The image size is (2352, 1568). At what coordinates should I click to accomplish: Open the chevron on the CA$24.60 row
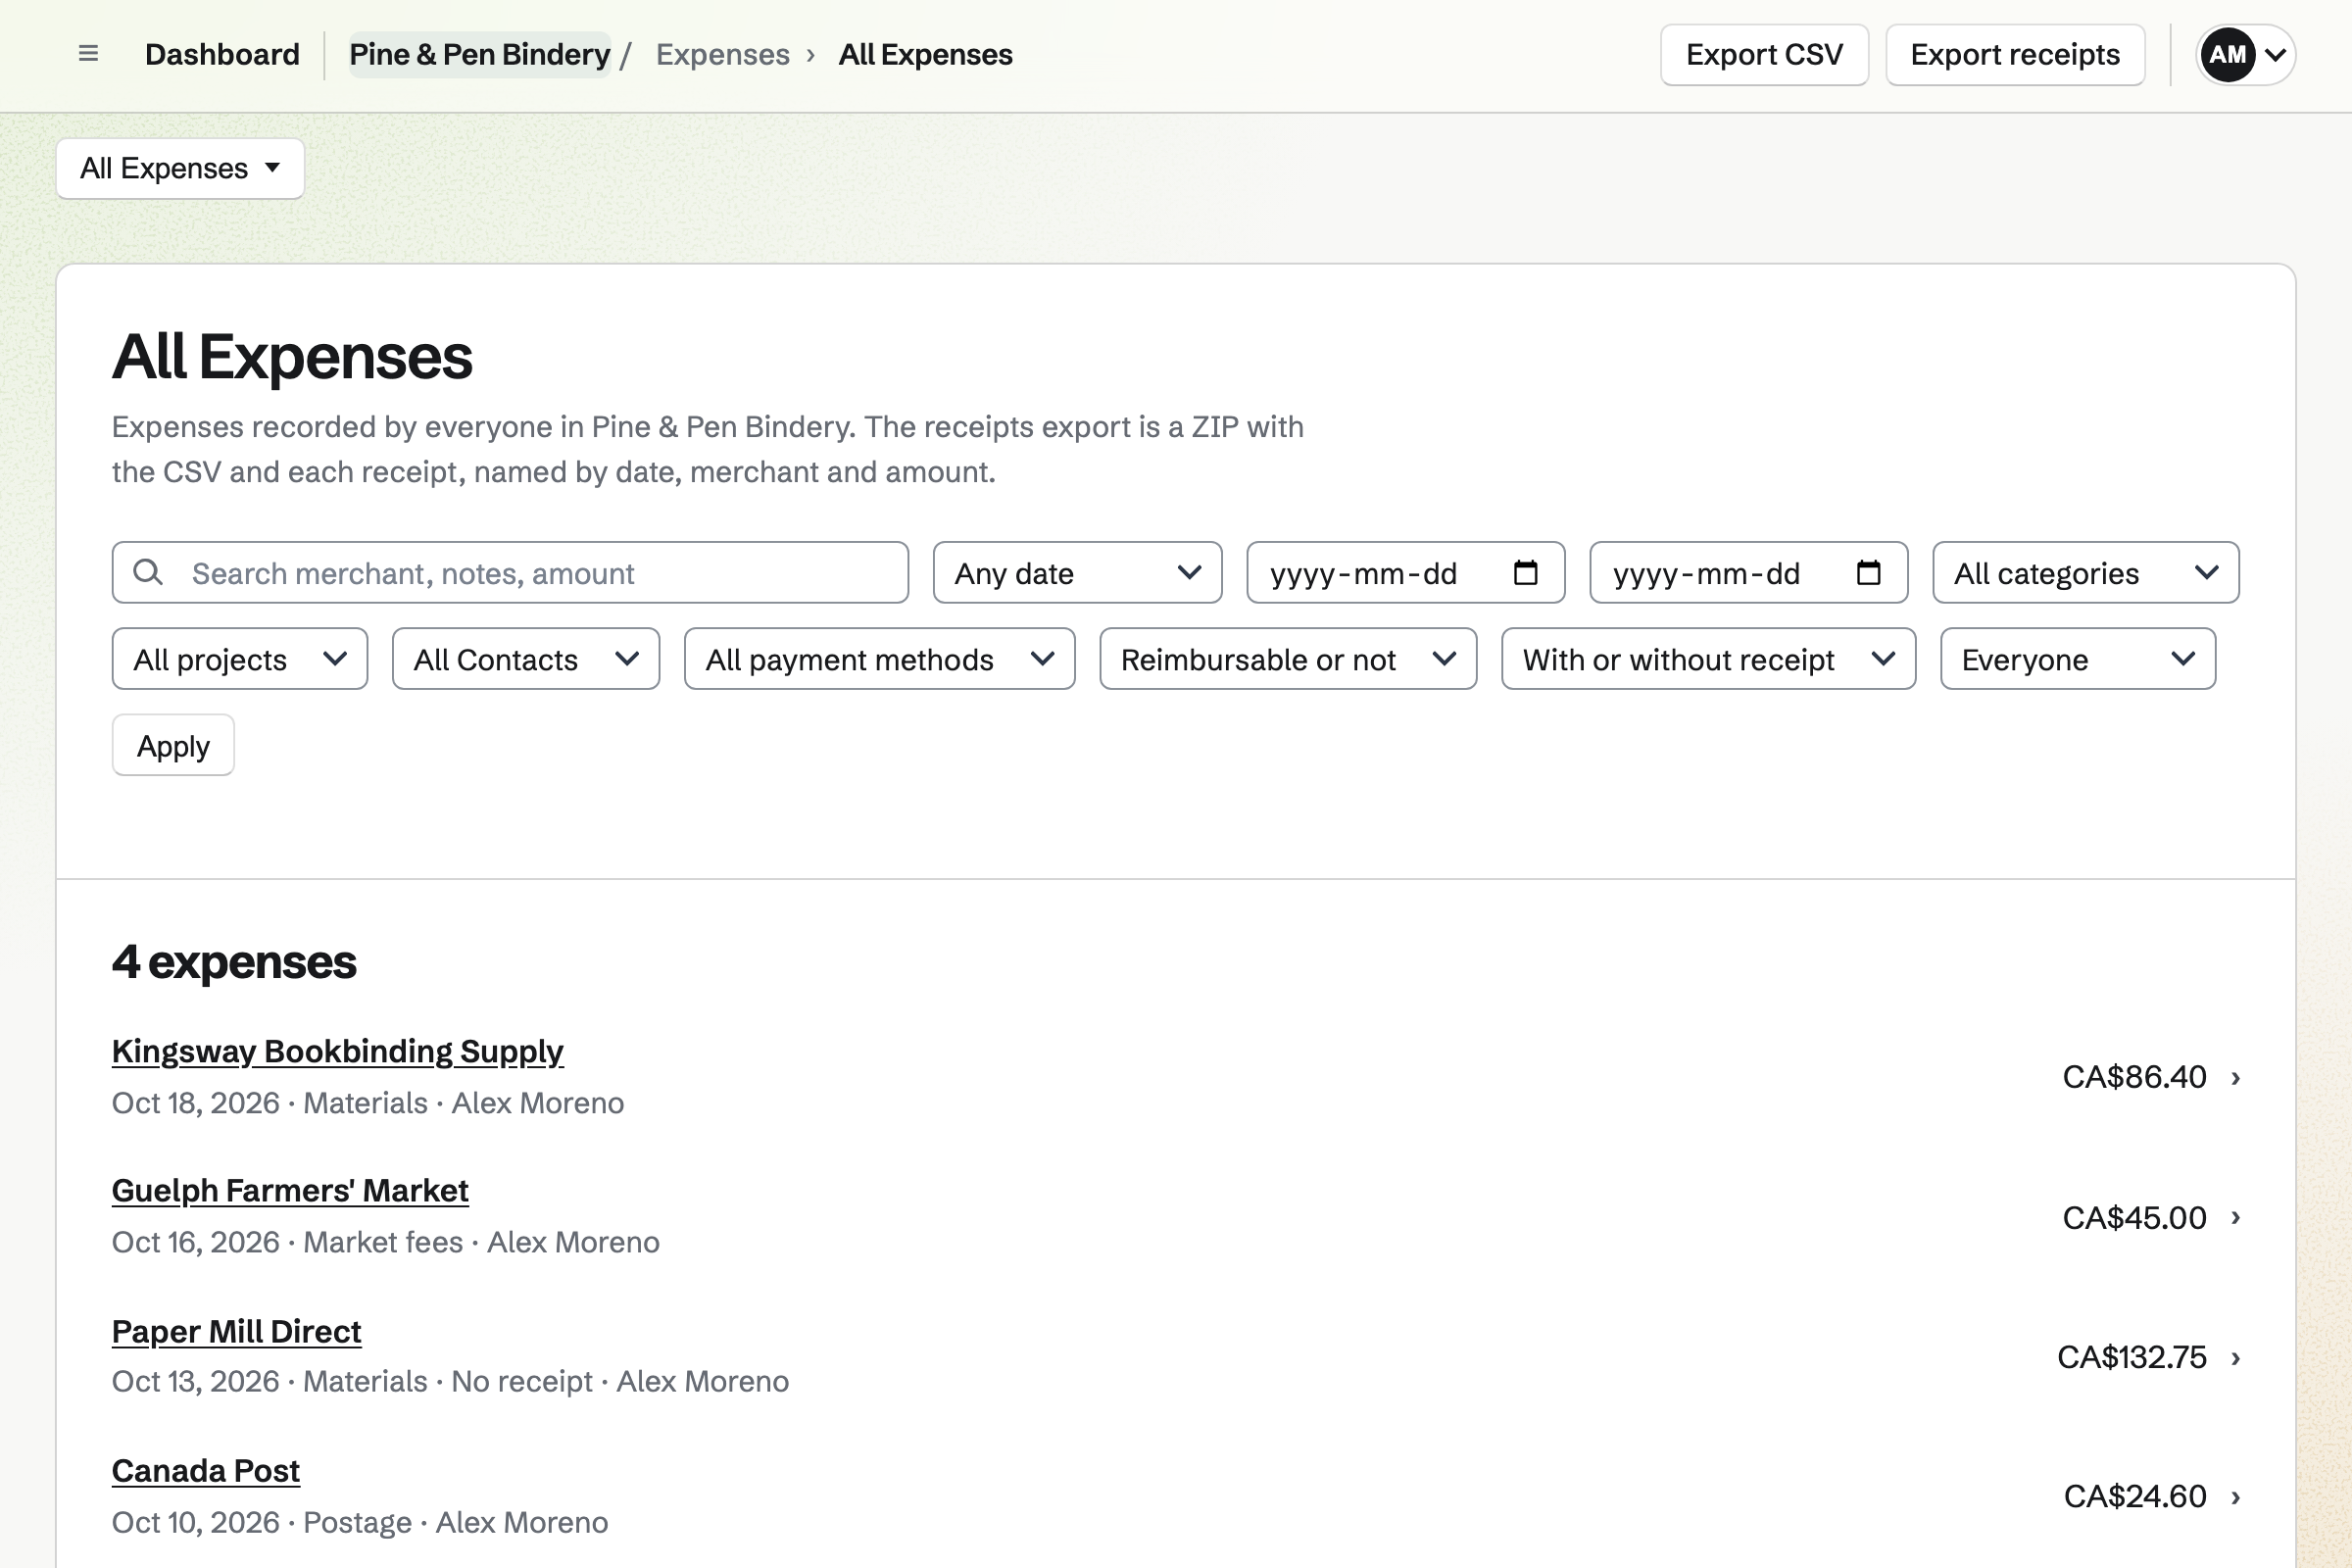[x=2235, y=1497]
